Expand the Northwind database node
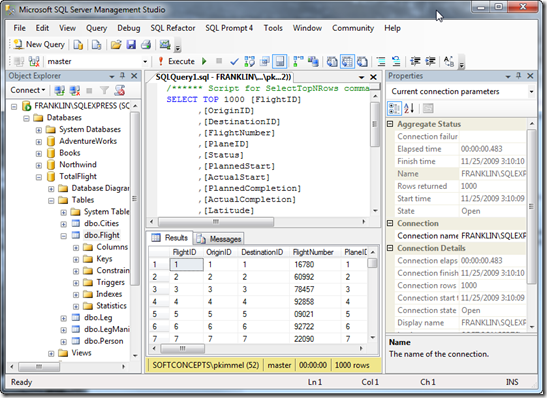547x398 pixels. click(x=39, y=165)
